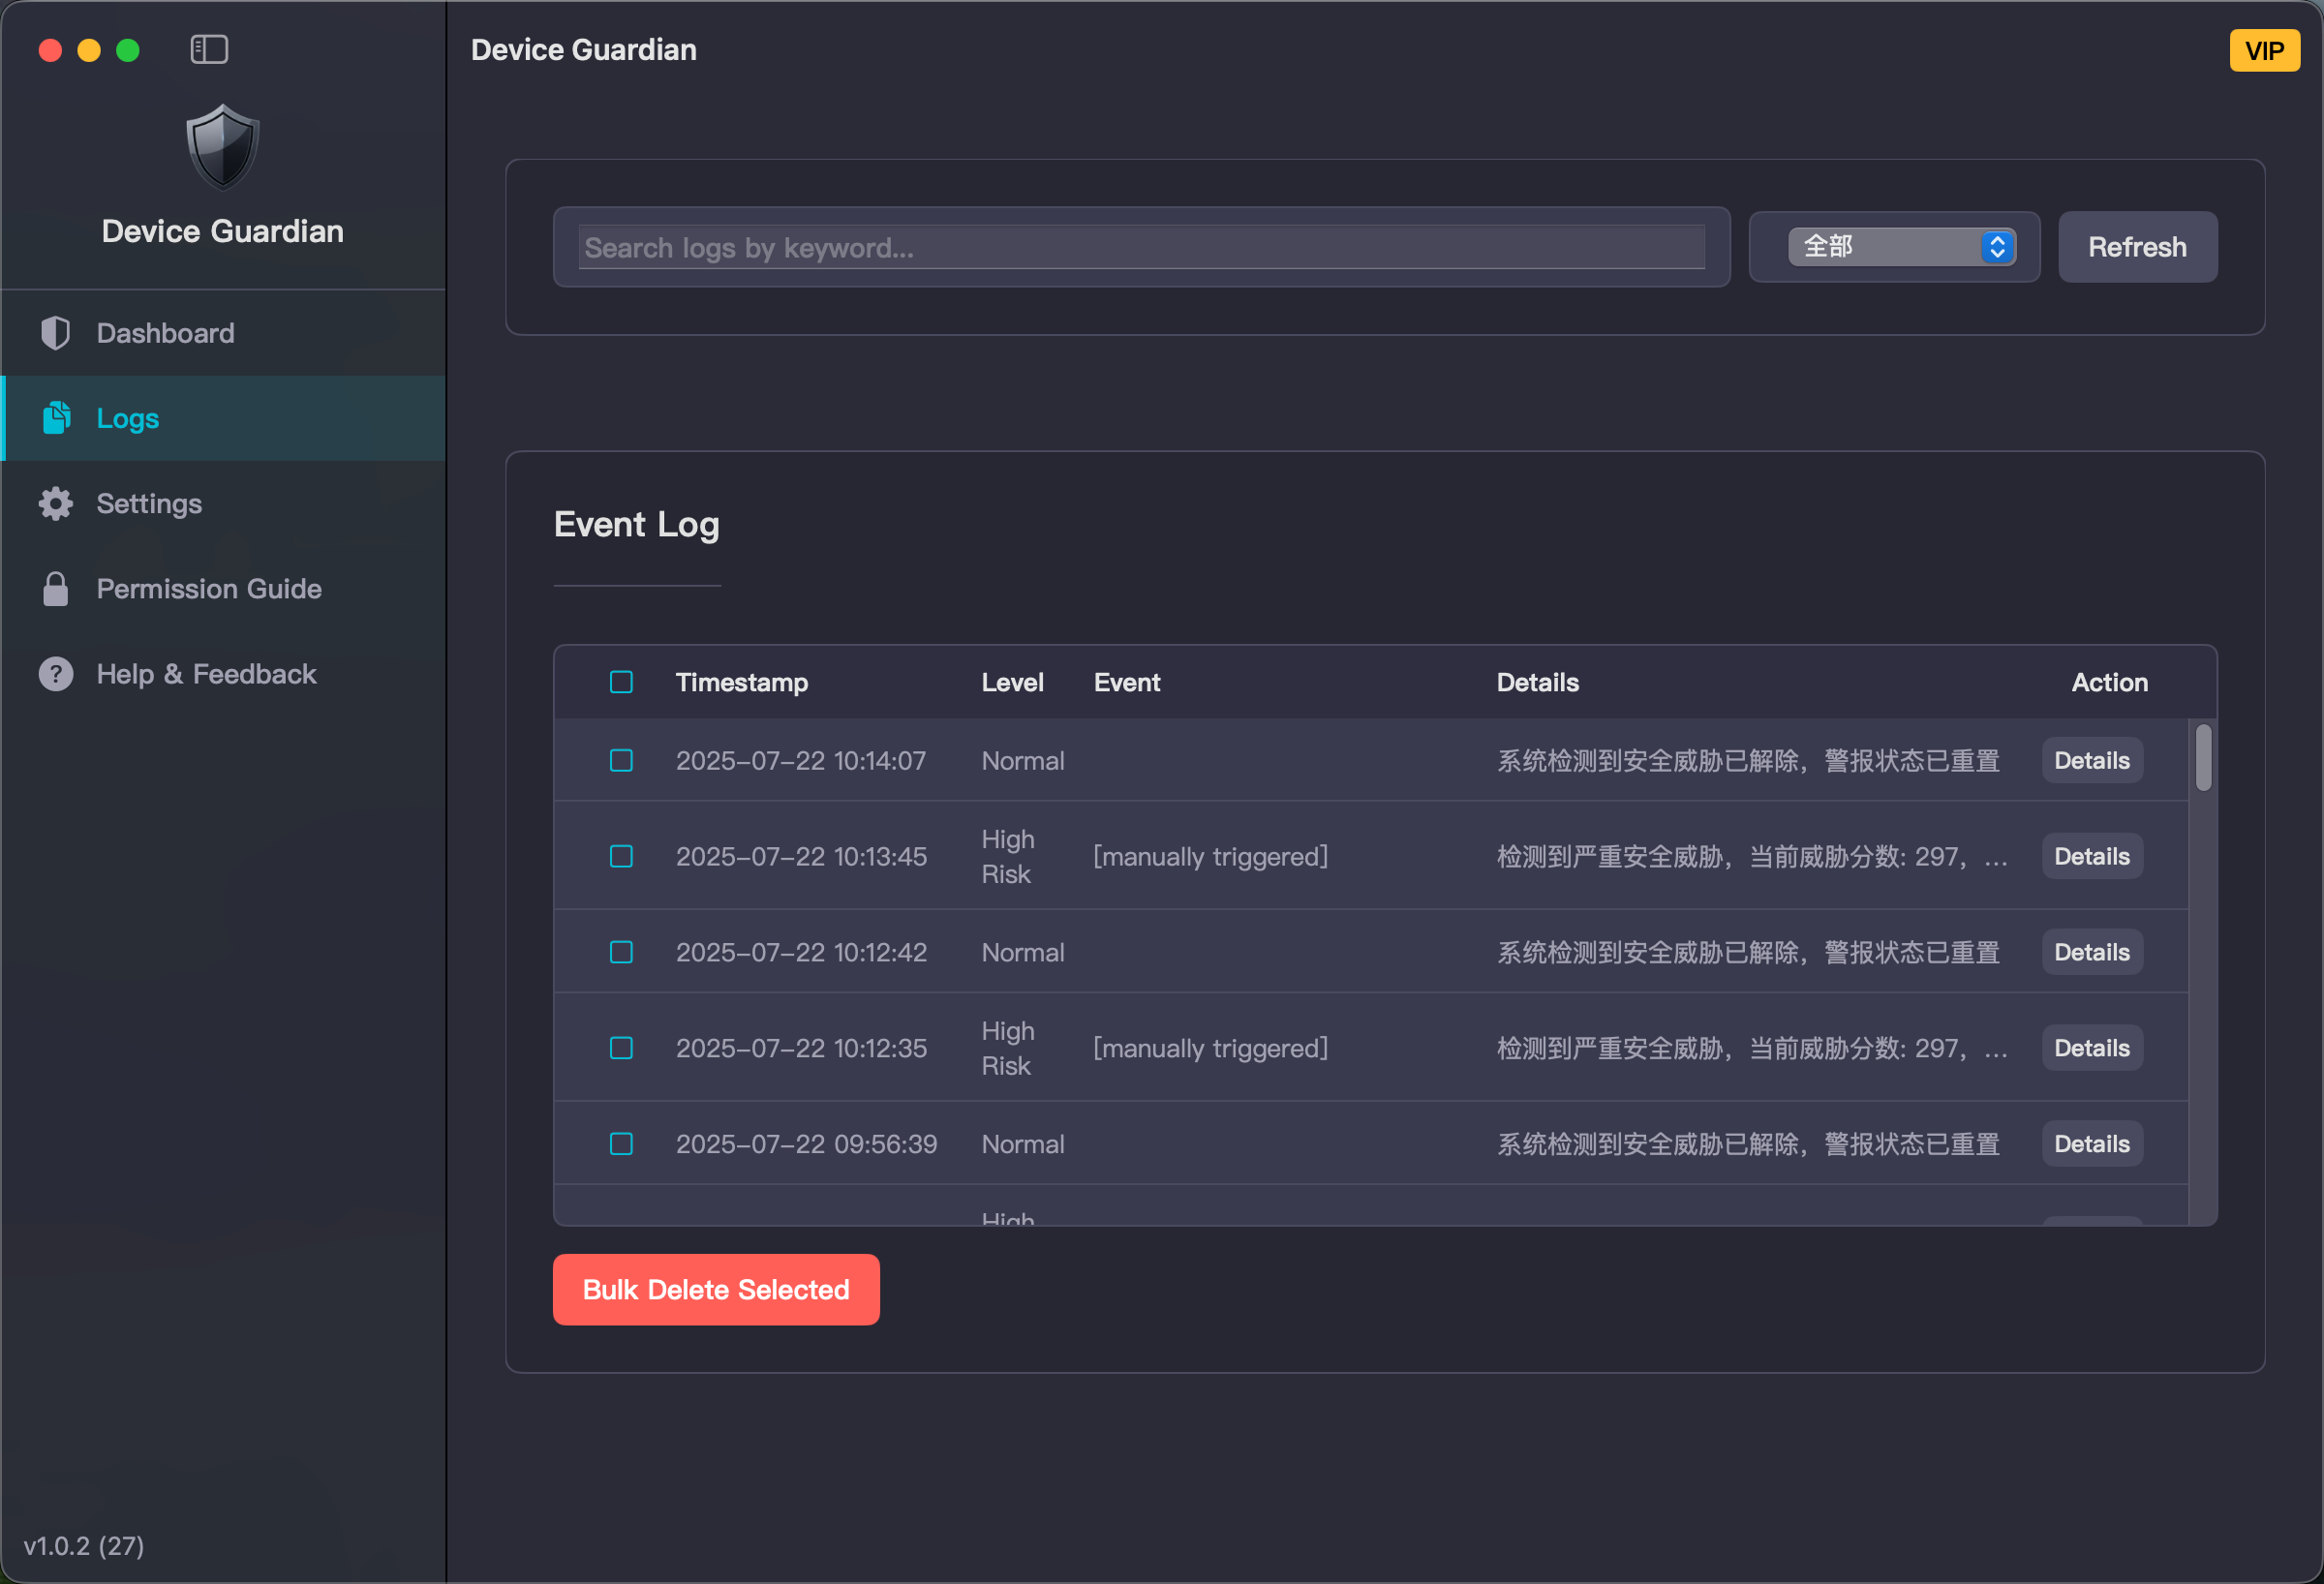Click High Risk level in 10:13:45 row
2324x1584 pixels.
(x=1008, y=856)
